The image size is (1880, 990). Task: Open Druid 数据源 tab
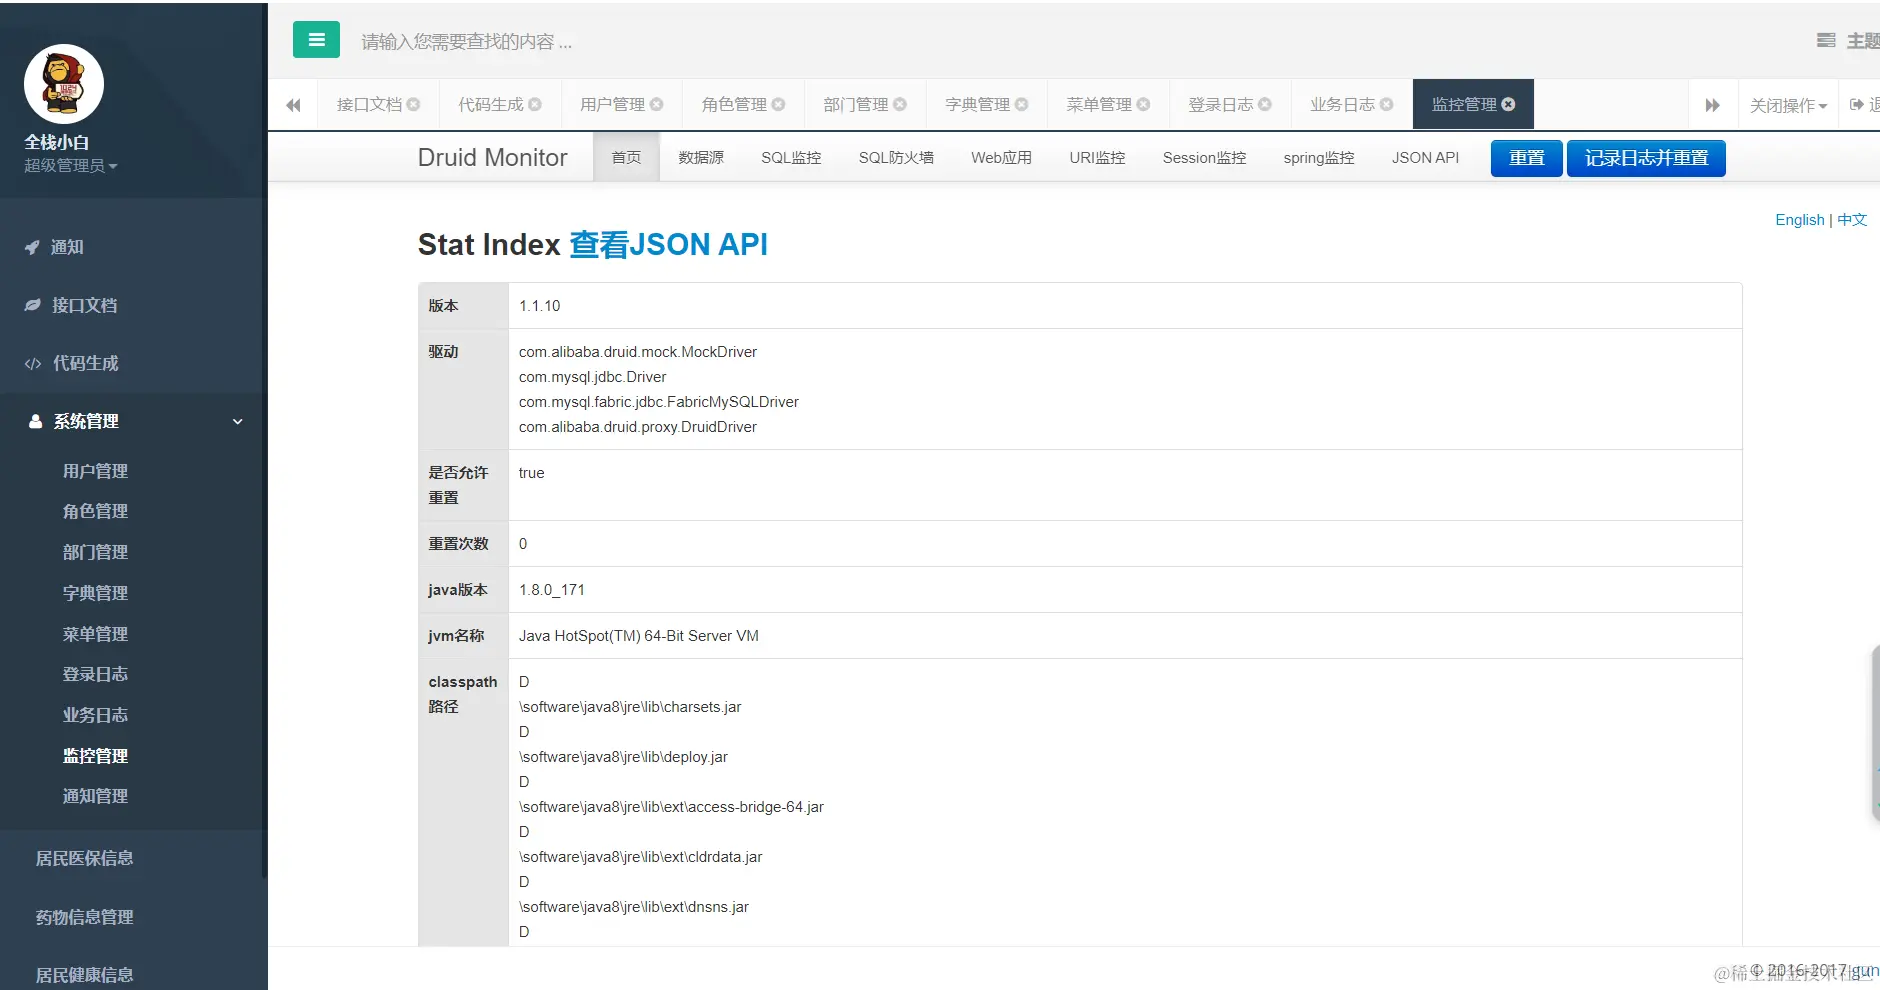tap(701, 158)
